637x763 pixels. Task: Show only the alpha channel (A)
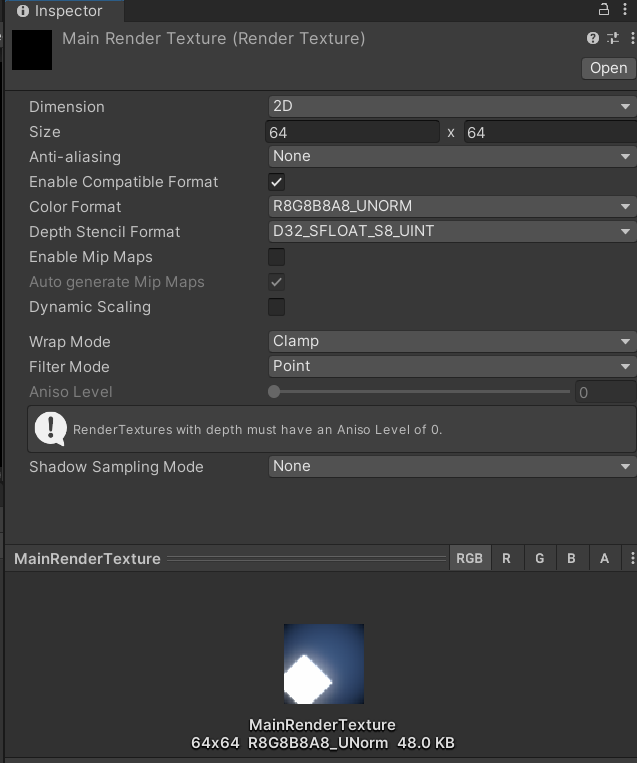[604, 559]
